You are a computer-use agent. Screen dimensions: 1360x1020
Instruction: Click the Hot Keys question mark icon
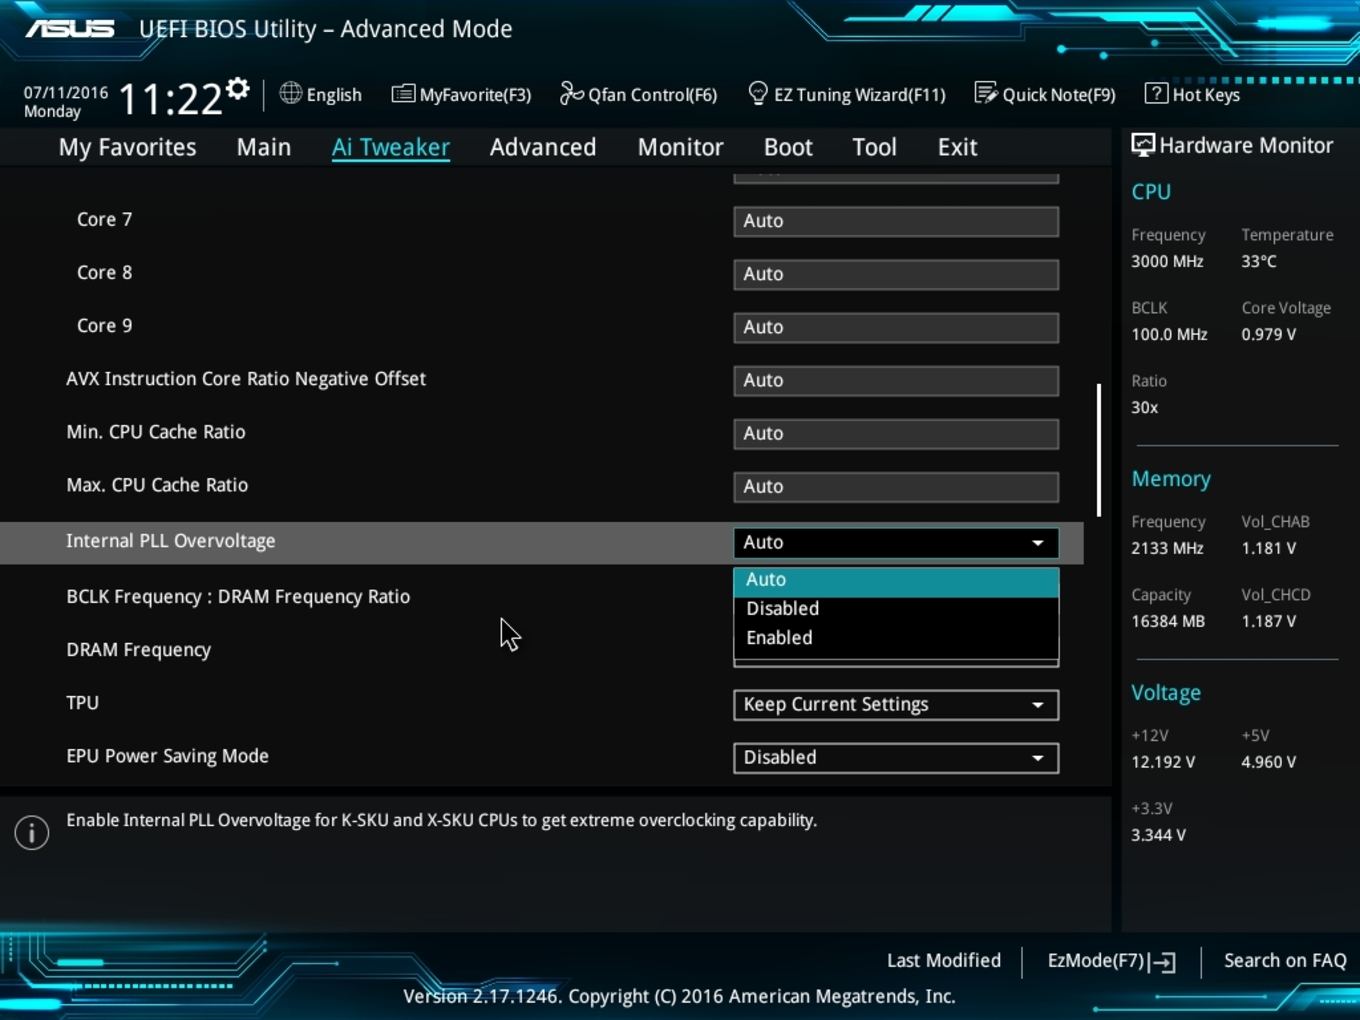click(1156, 94)
